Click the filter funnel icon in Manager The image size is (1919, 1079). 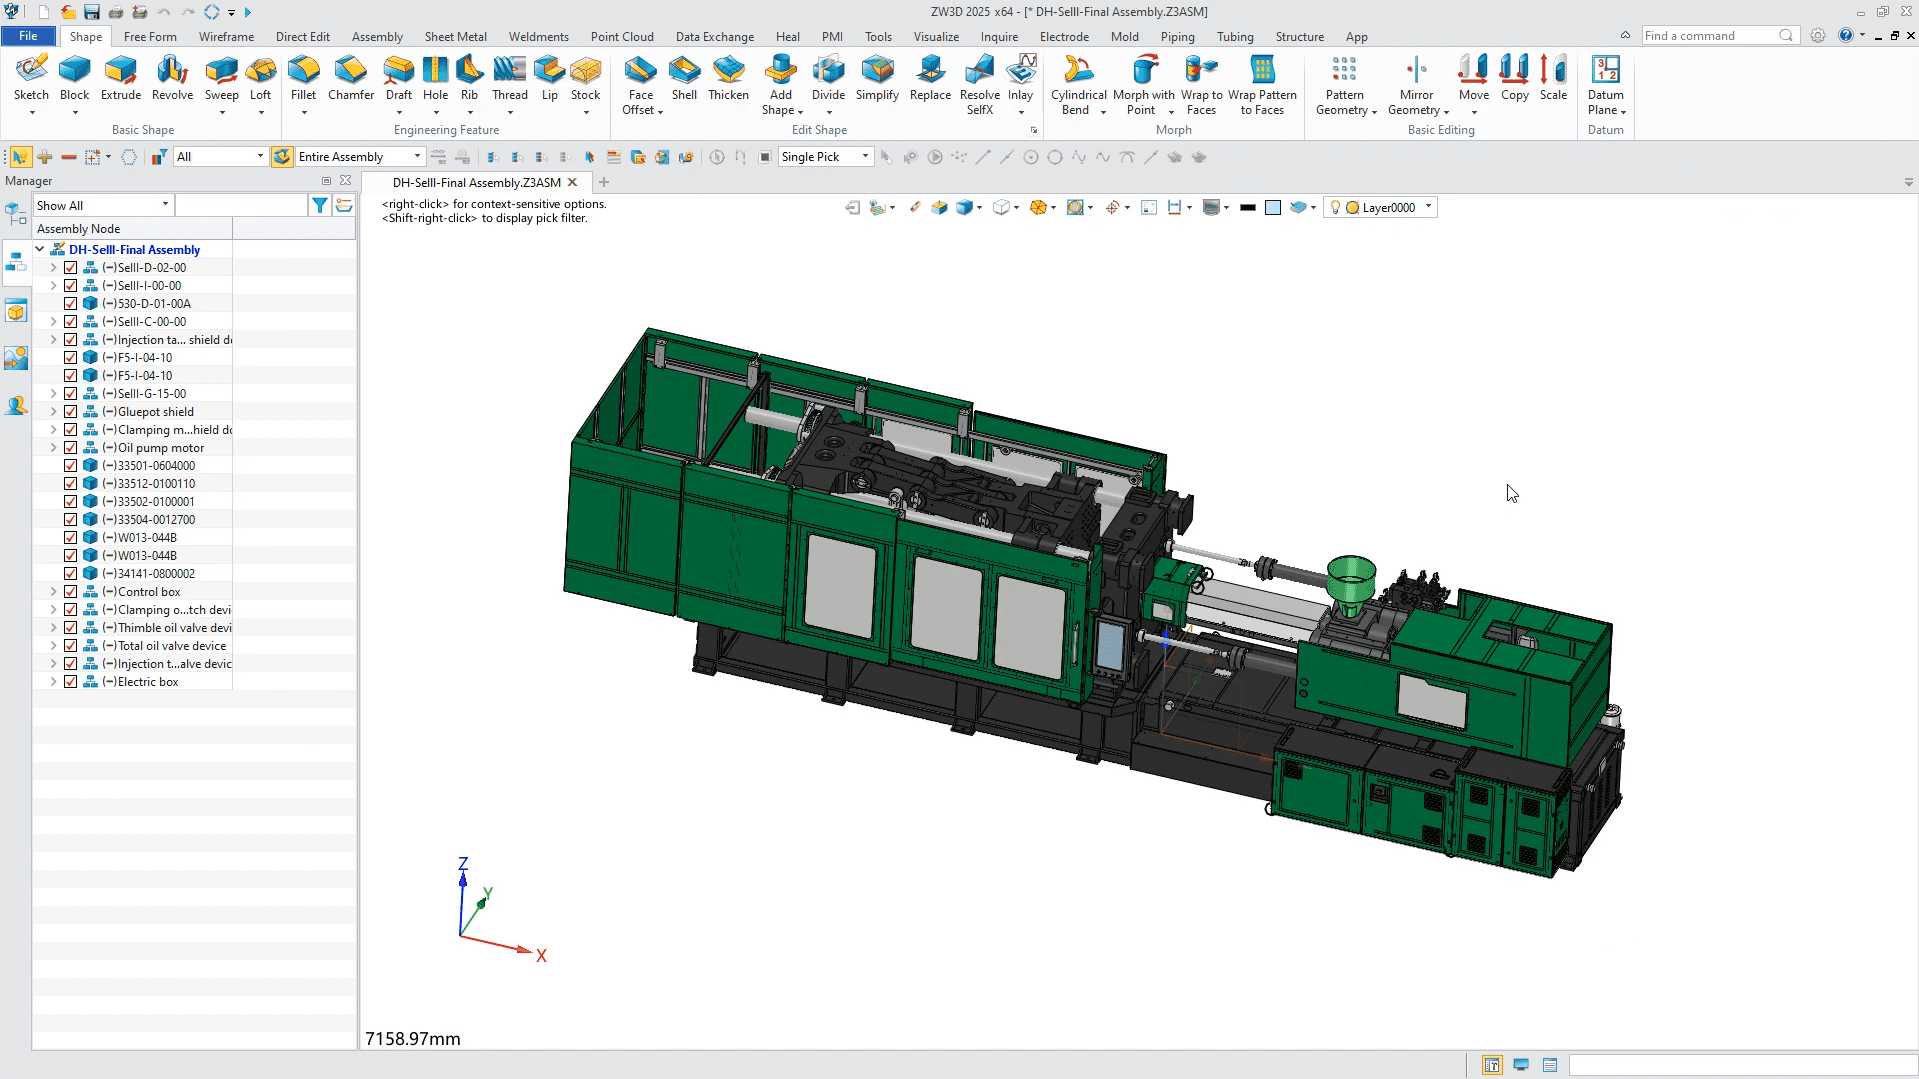click(x=320, y=205)
